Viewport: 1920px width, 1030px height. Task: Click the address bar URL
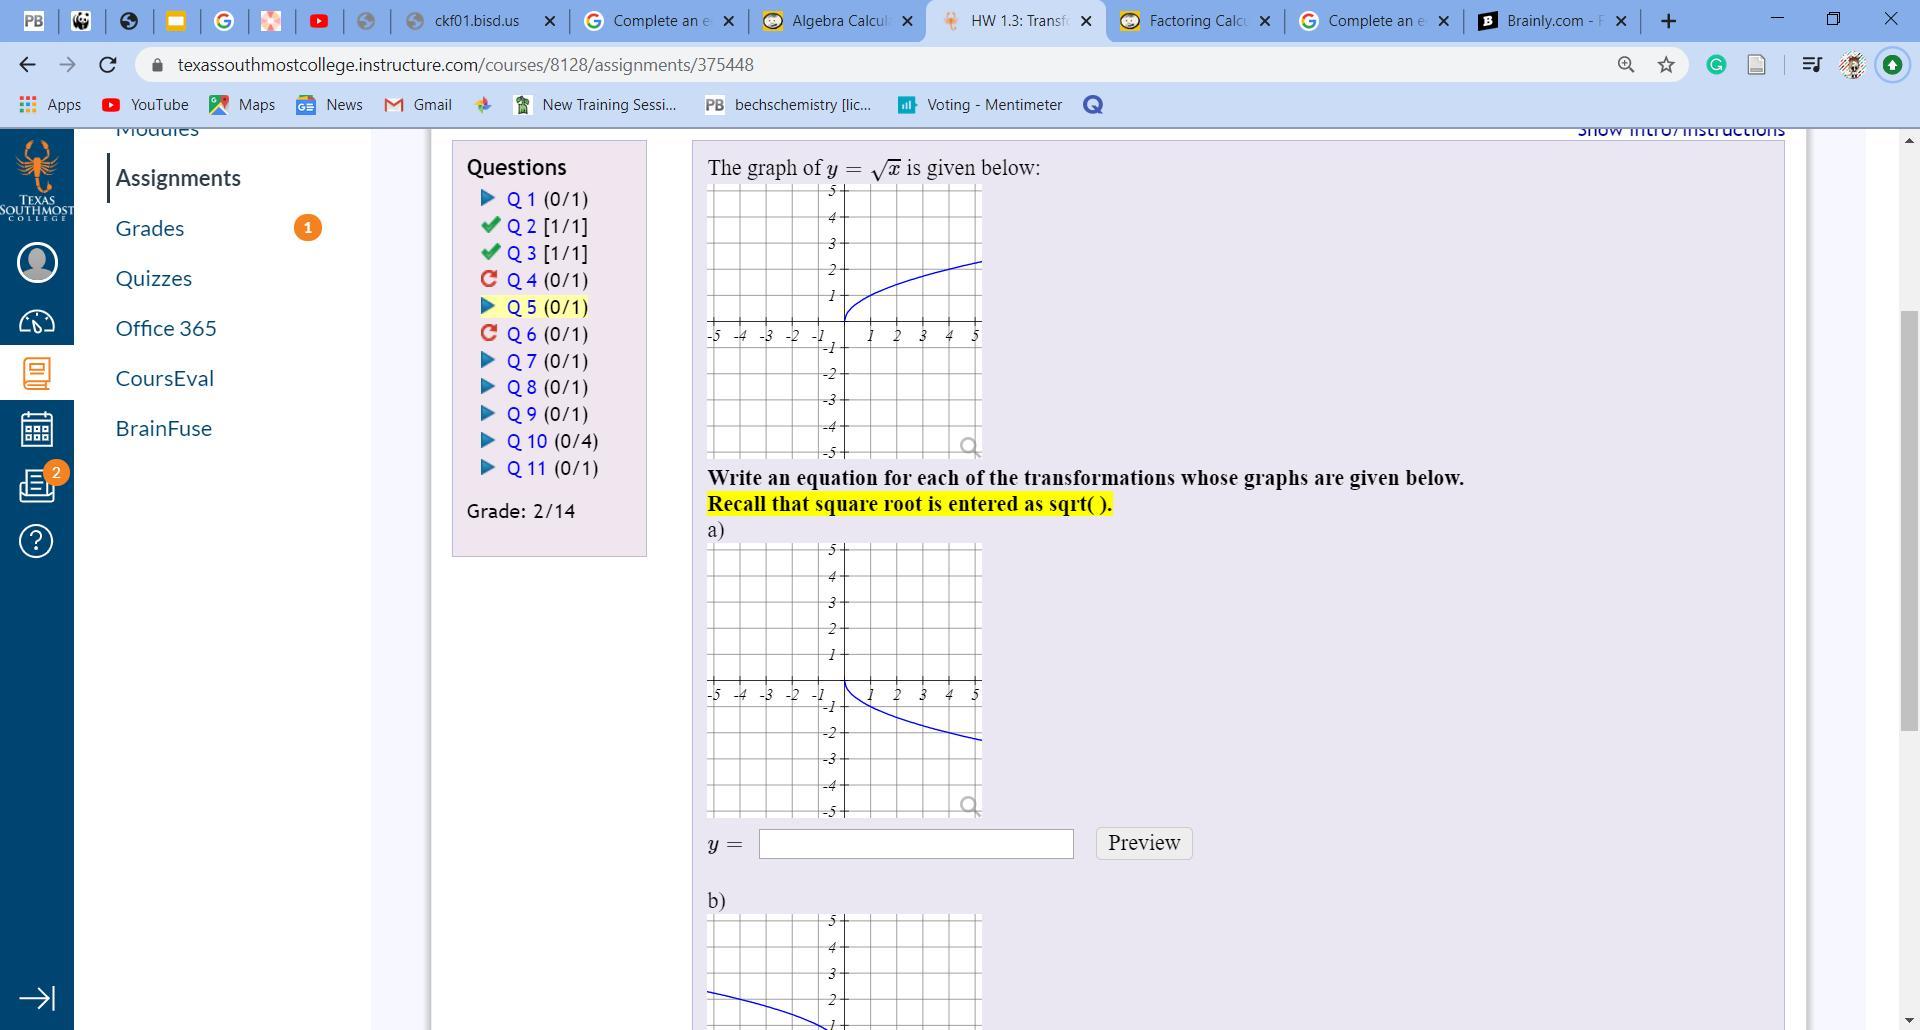click(466, 65)
